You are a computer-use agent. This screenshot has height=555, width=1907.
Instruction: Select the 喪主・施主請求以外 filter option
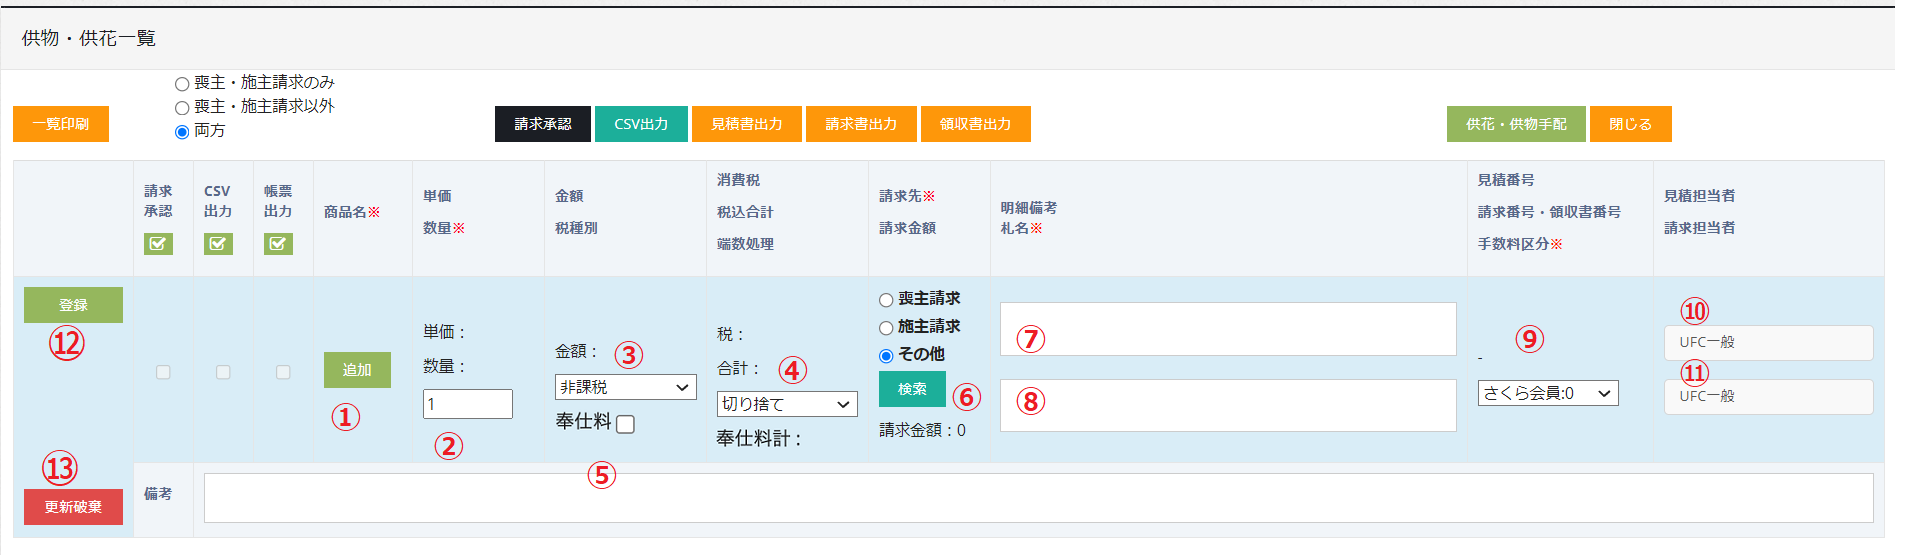(182, 108)
